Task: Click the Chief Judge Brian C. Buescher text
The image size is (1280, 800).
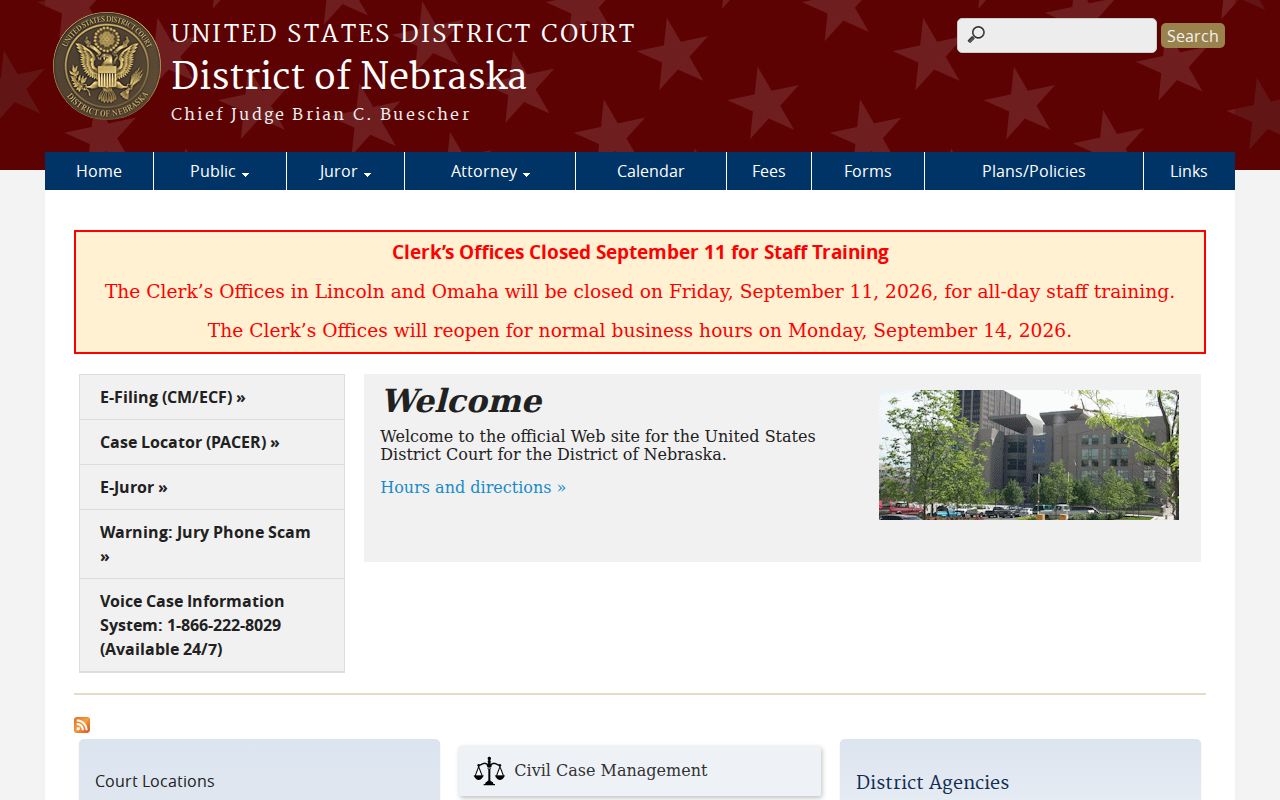Action: coord(321,114)
